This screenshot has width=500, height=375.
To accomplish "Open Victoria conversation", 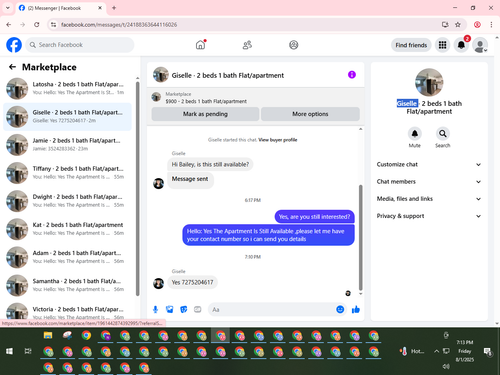I will tap(68, 311).
